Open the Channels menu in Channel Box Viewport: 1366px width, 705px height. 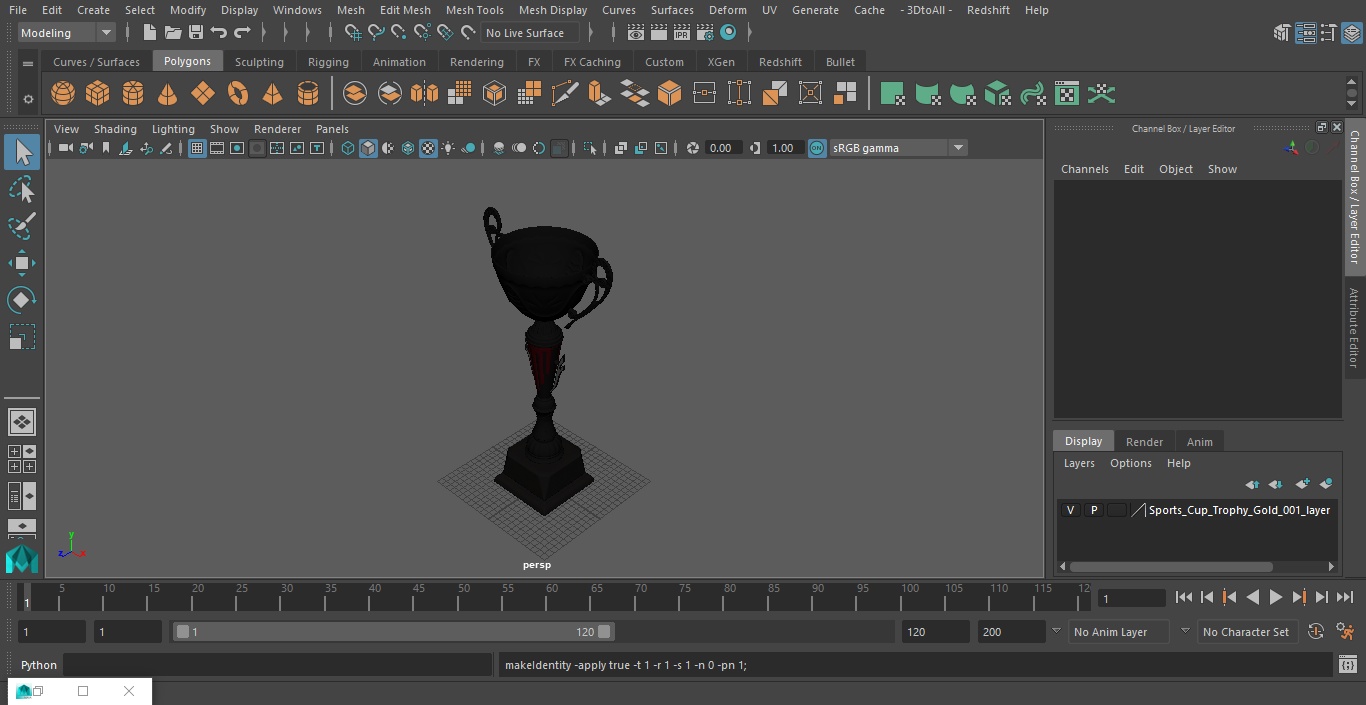point(1085,169)
